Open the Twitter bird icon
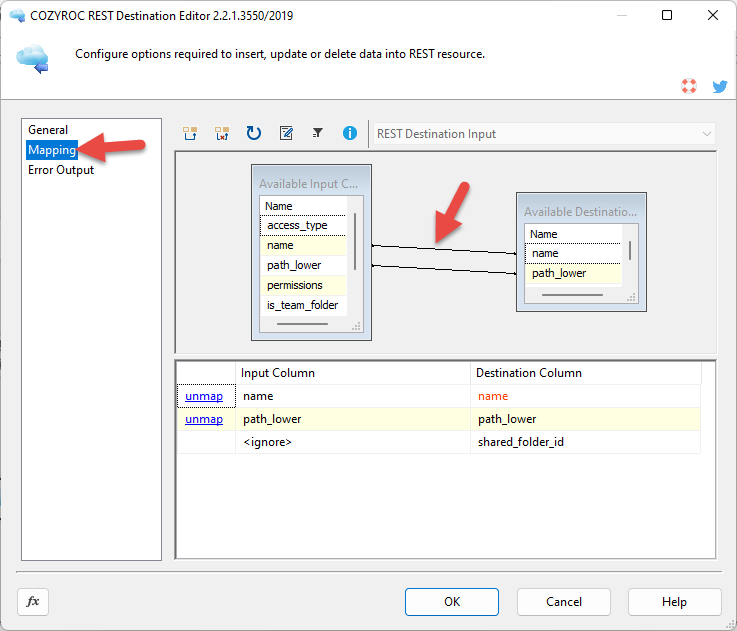 coord(720,86)
